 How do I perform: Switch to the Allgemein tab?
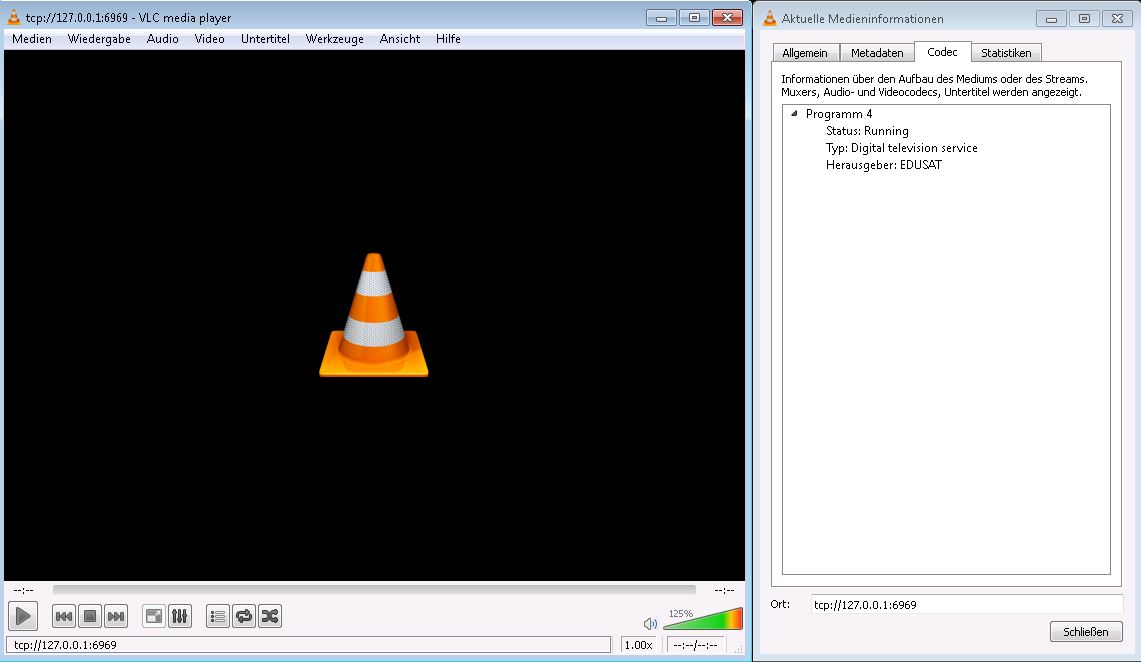(x=805, y=52)
